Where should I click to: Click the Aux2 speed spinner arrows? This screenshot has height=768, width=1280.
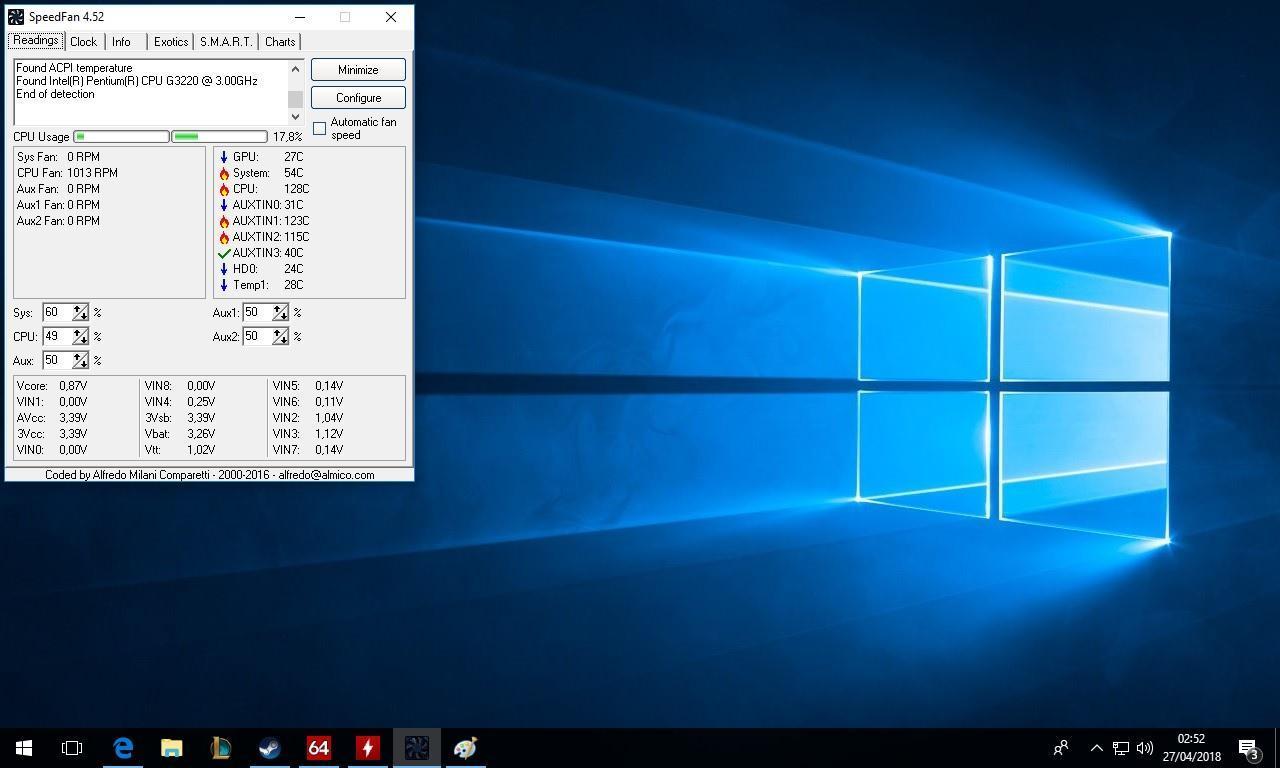coord(280,337)
